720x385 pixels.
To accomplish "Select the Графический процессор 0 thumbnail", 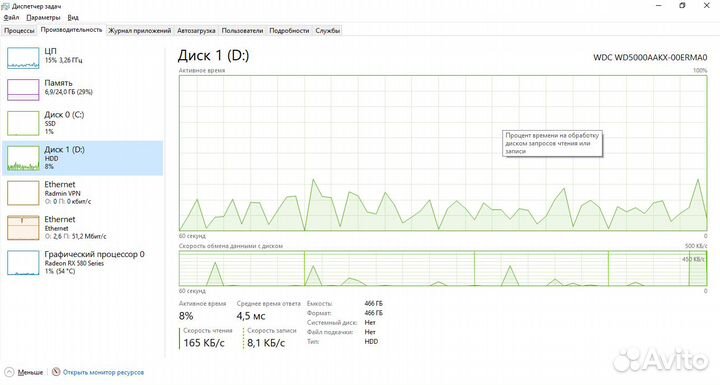I will [23, 263].
